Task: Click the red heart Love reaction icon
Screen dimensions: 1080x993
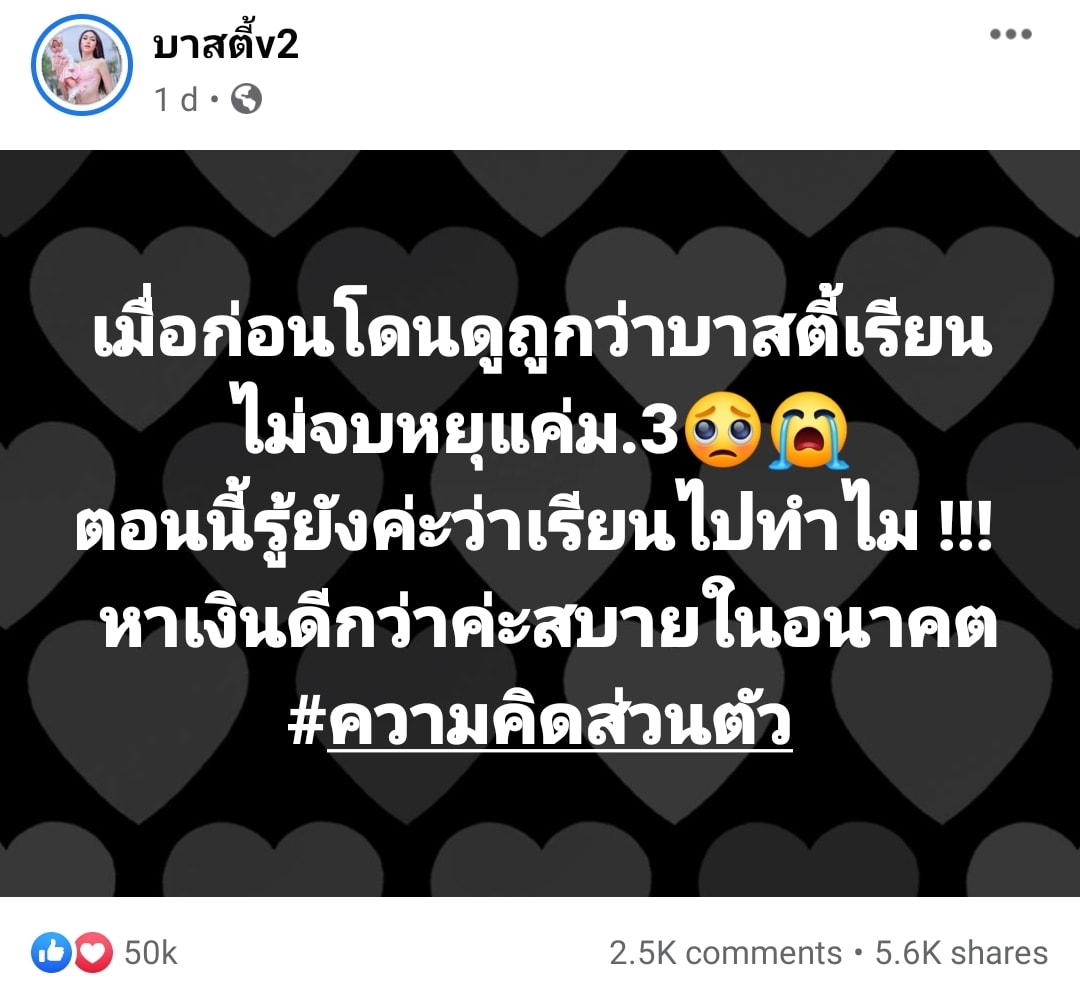Action: point(93,952)
